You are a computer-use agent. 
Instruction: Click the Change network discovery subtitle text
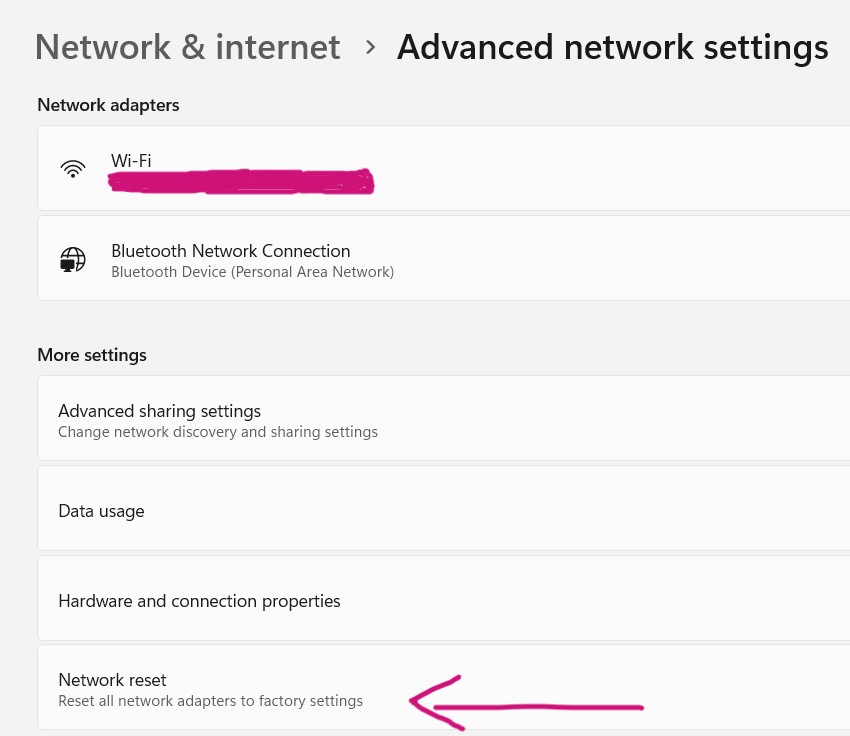coord(218,431)
